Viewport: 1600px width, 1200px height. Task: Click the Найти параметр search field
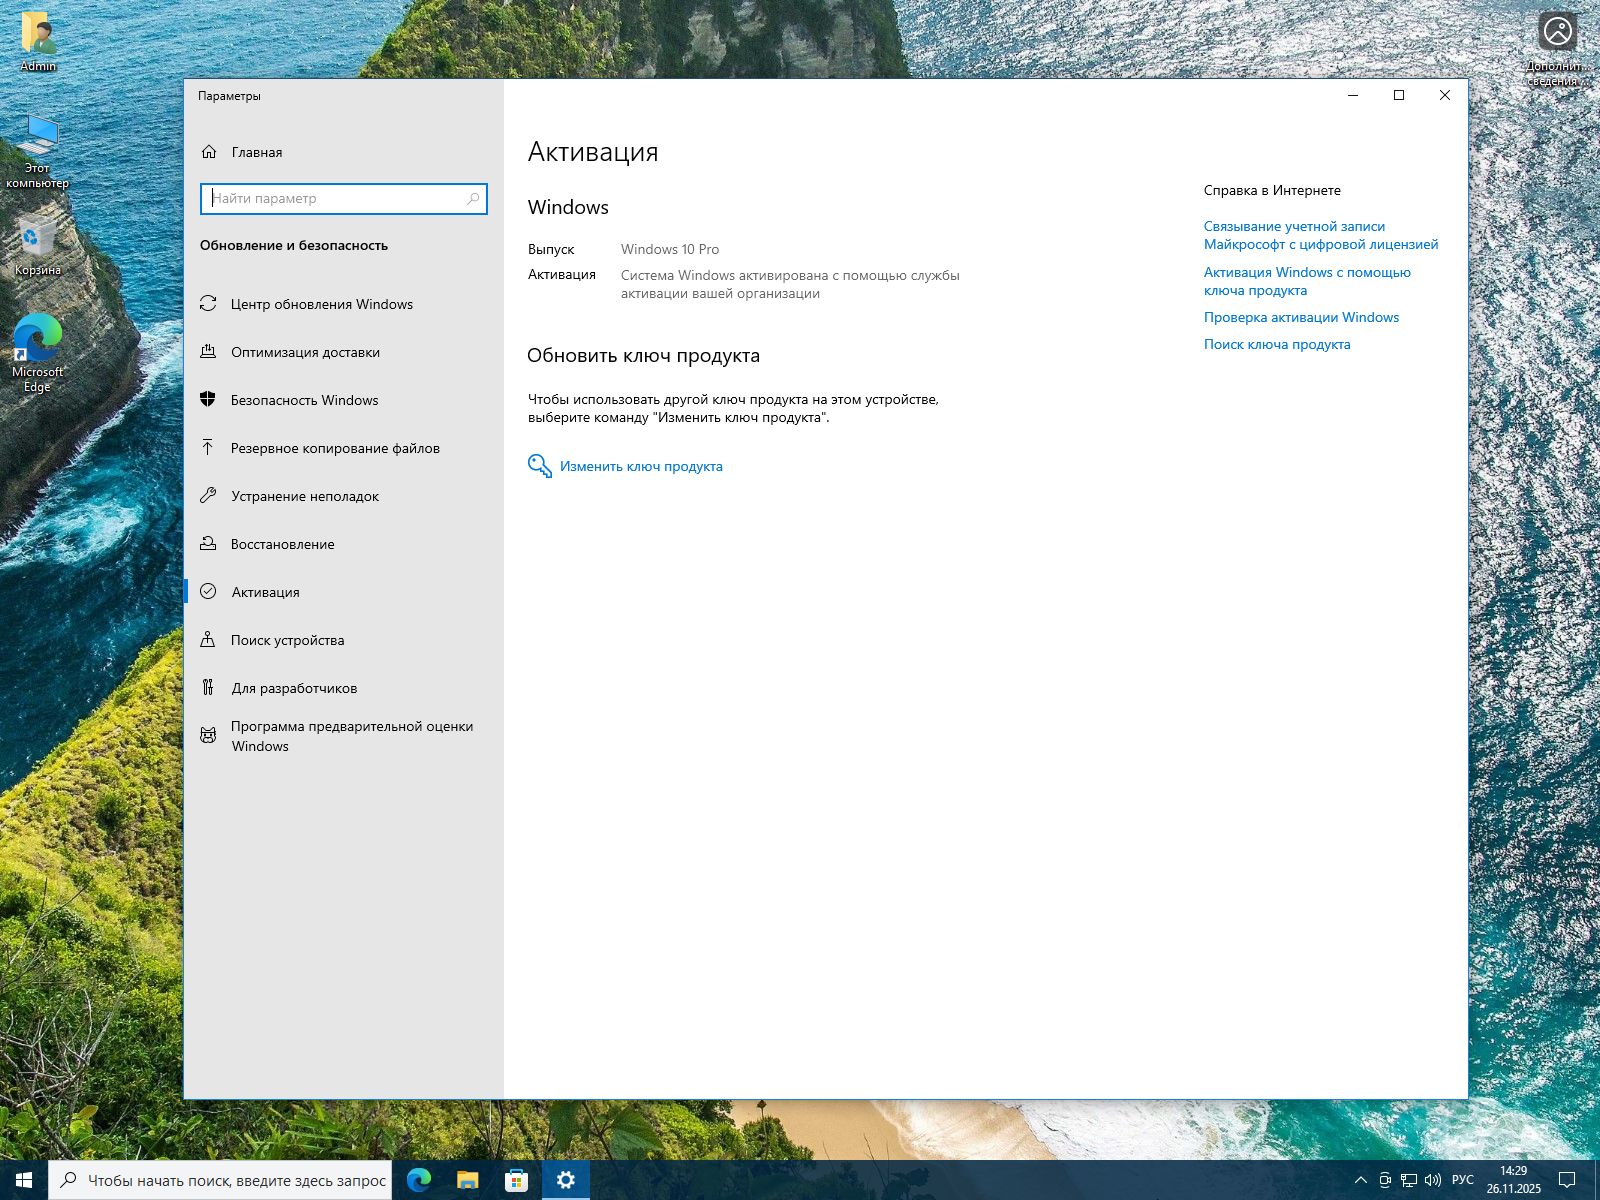[x=335, y=198]
